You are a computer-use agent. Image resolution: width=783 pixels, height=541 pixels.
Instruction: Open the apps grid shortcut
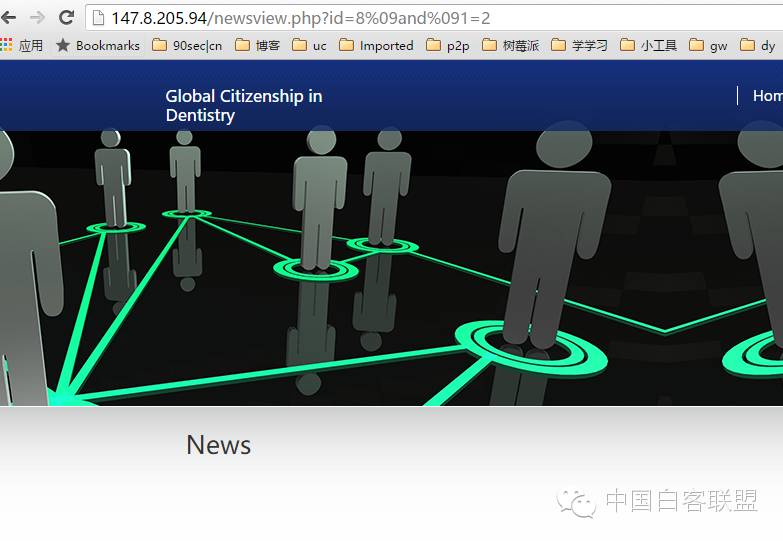[x=21, y=45]
